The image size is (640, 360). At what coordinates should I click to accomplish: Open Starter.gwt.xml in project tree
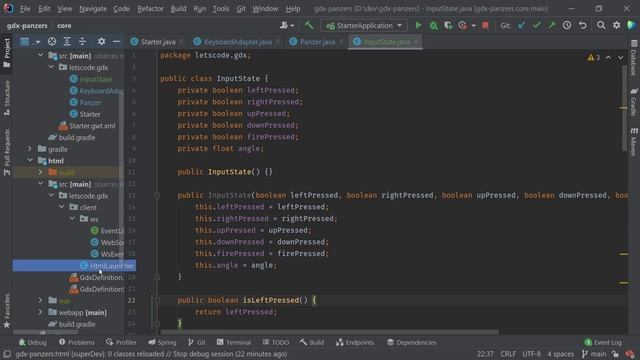(x=92, y=126)
